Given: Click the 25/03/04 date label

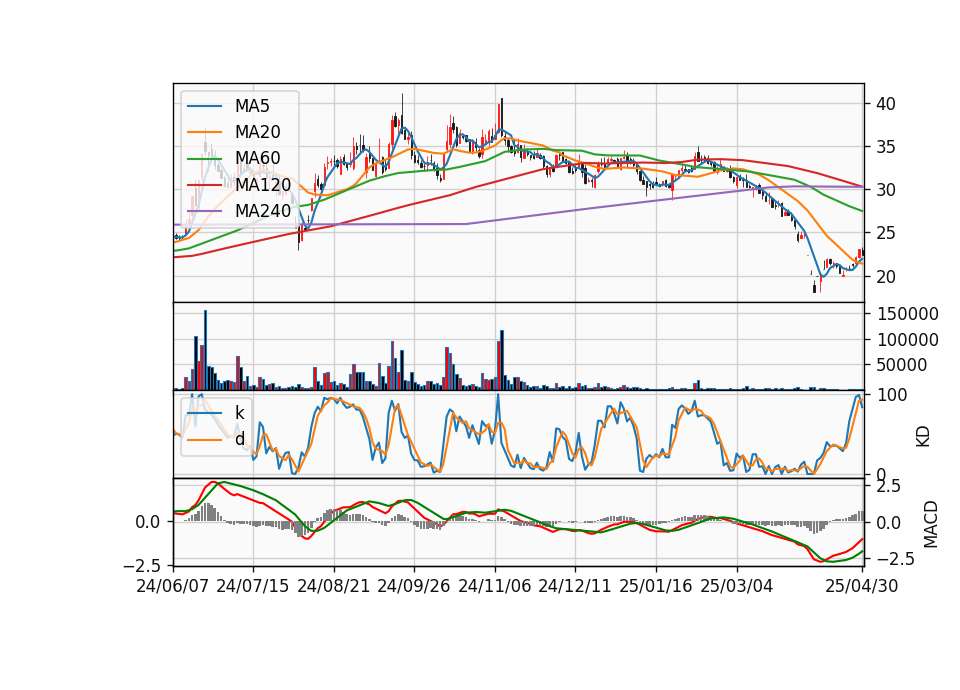Looking at the screenshot, I should coord(737,586).
